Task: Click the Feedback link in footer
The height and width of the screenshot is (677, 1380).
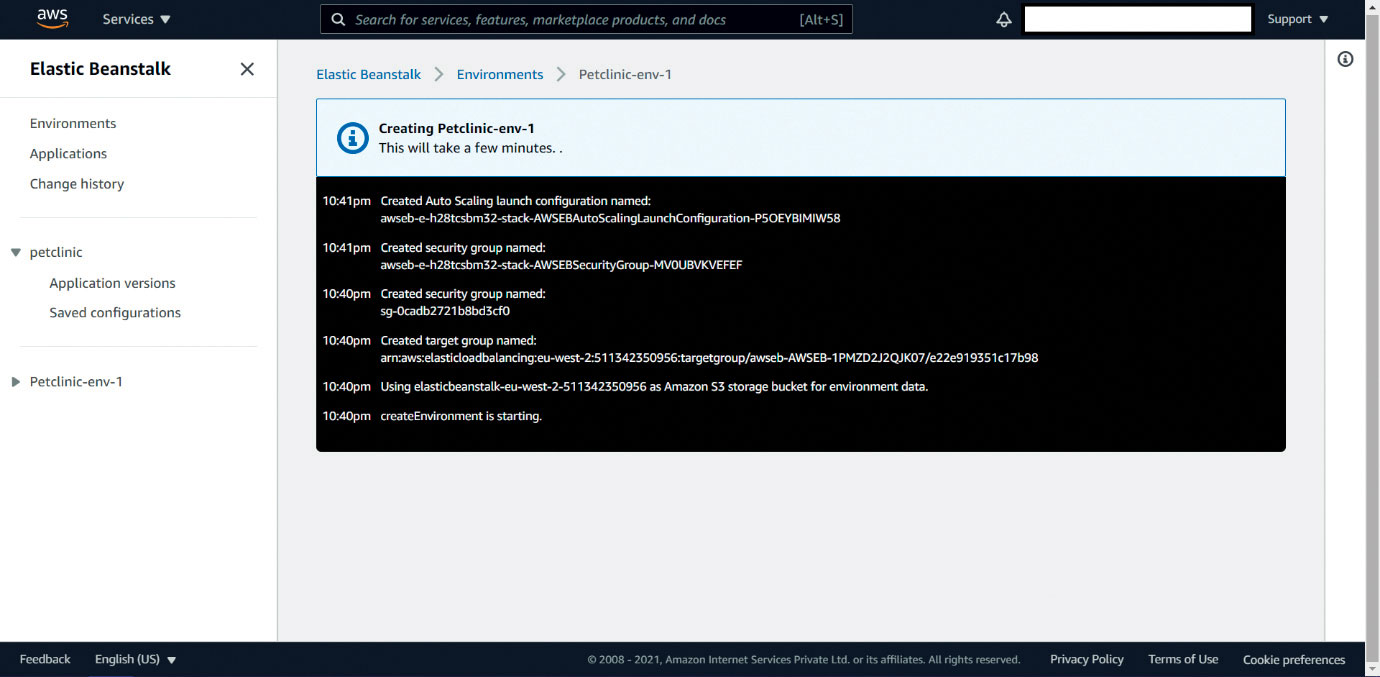Action: click(45, 659)
